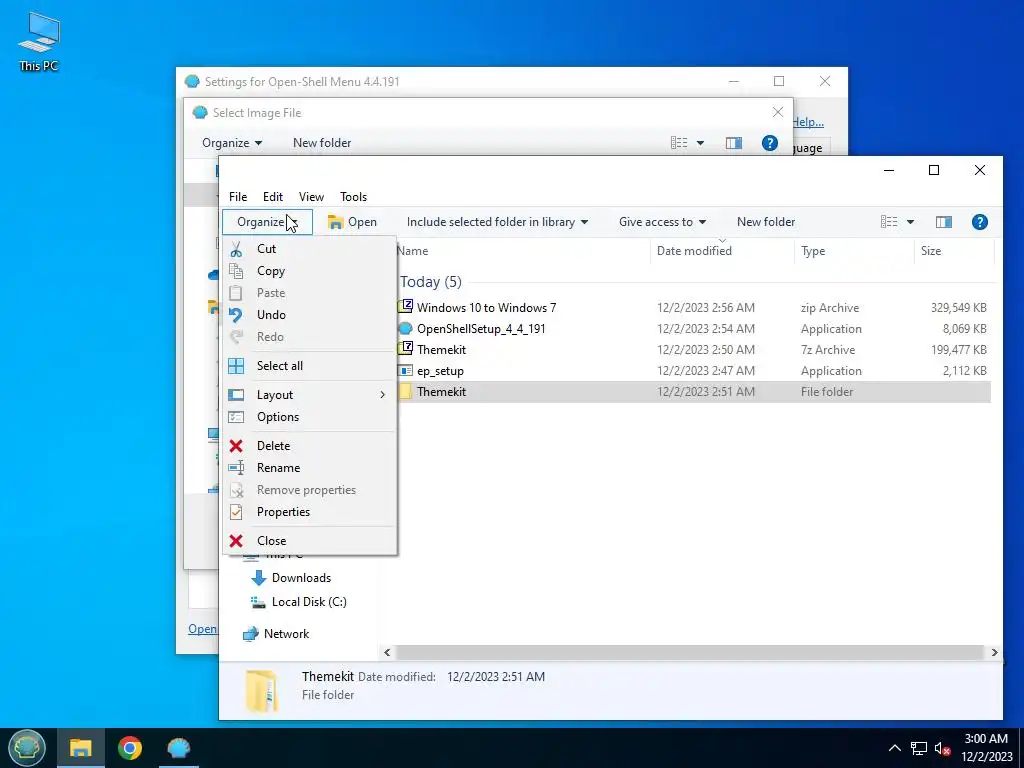Viewport: 1024px width, 768px height.
Task: Click the horizontal scrollbar right arrow
Action: pyautogui.click(x=994, y=652)
